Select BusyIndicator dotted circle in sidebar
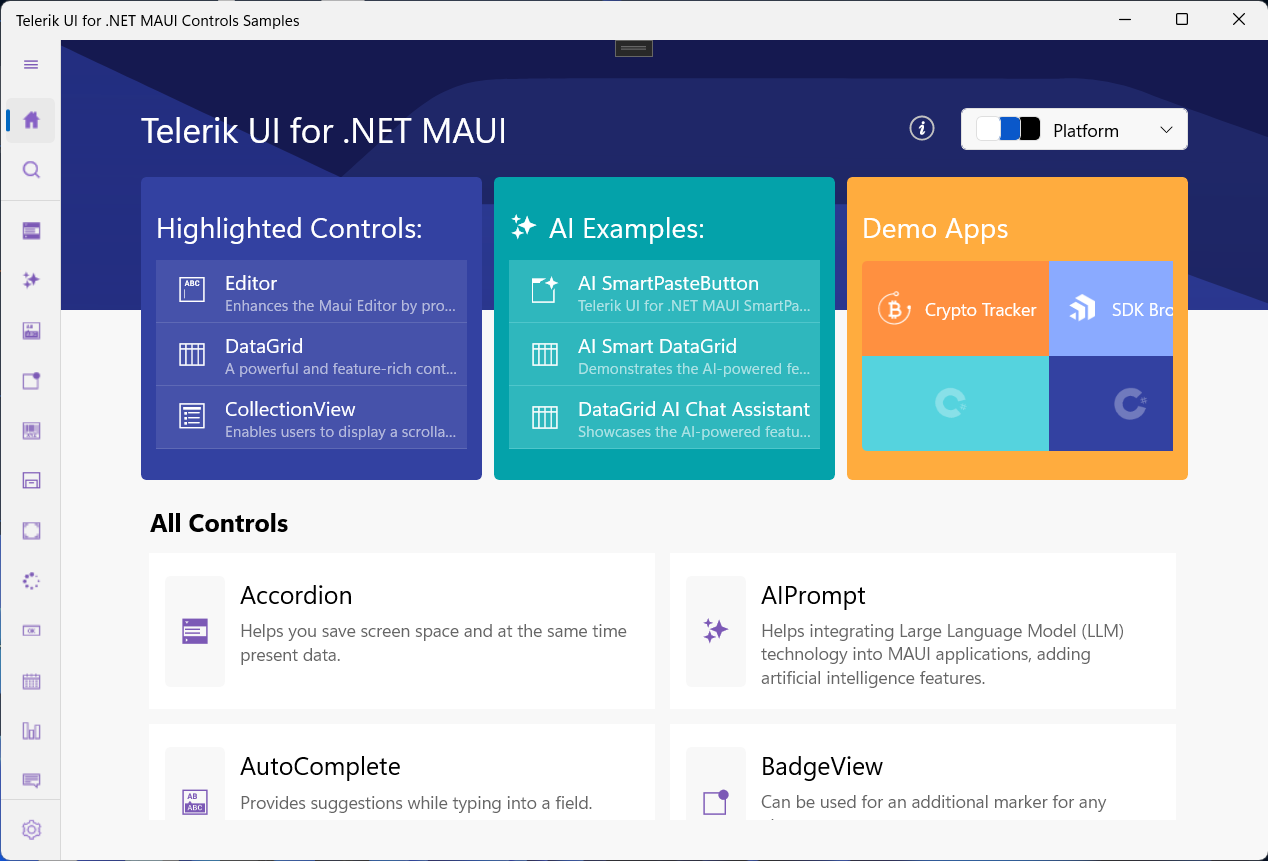 31,581
